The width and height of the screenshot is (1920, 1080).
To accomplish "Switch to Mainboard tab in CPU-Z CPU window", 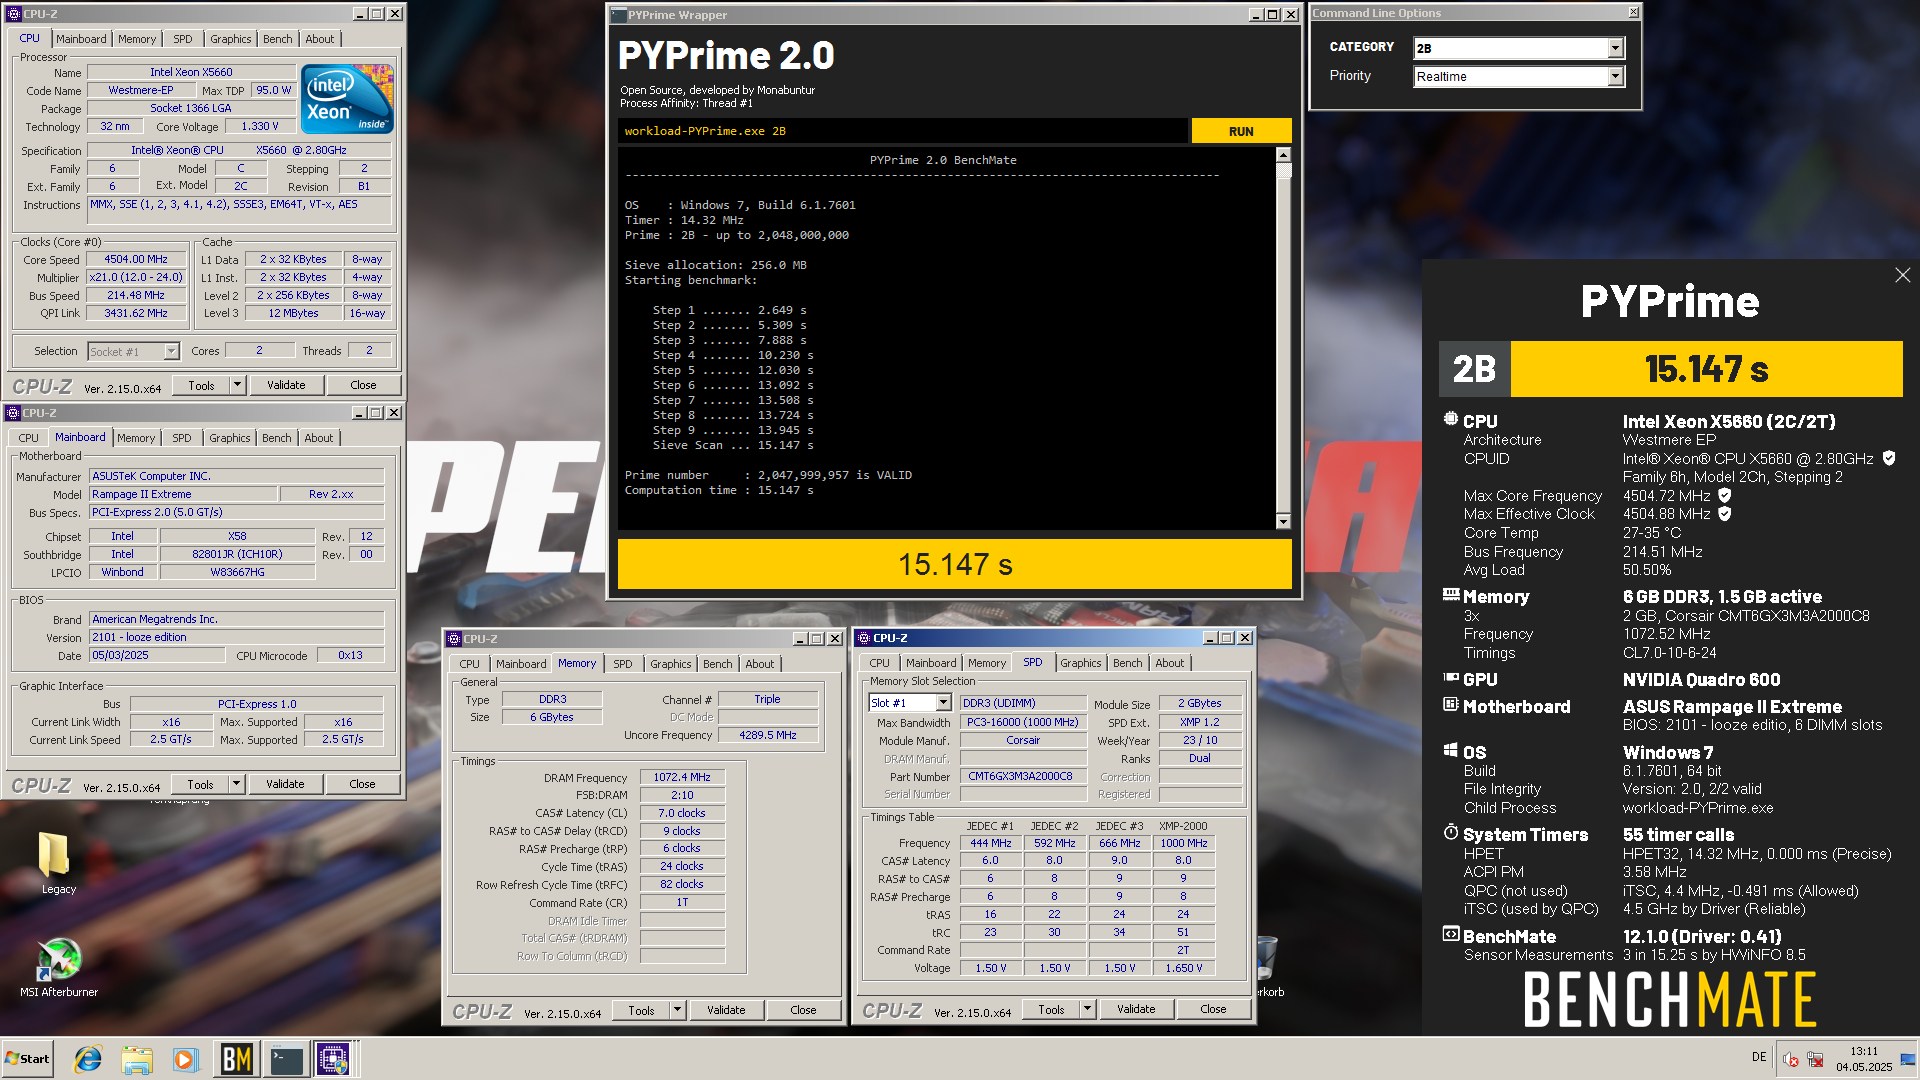I will click(x=81, y=39).
